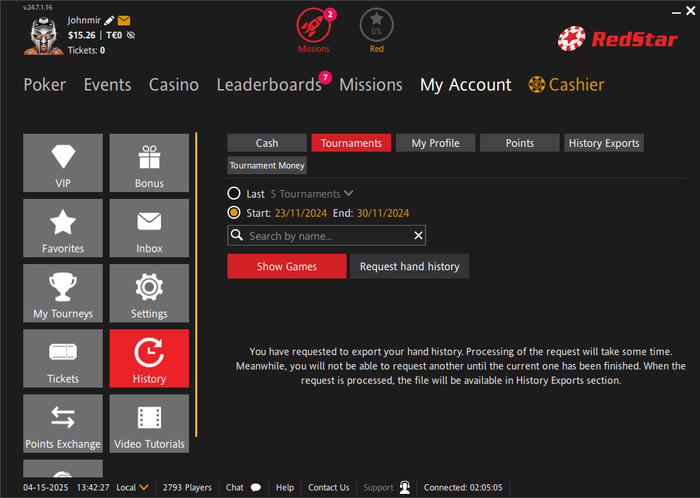Click the start date 23/11/2024
The height and width of the screenshot is (498, 700).
pos(301,213)
